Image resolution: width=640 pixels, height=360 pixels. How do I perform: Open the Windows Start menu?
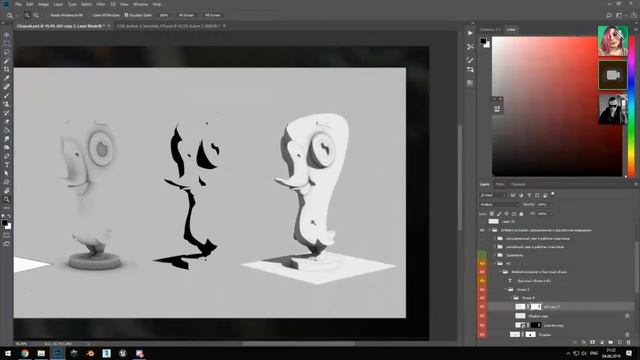tap(8, 353)
